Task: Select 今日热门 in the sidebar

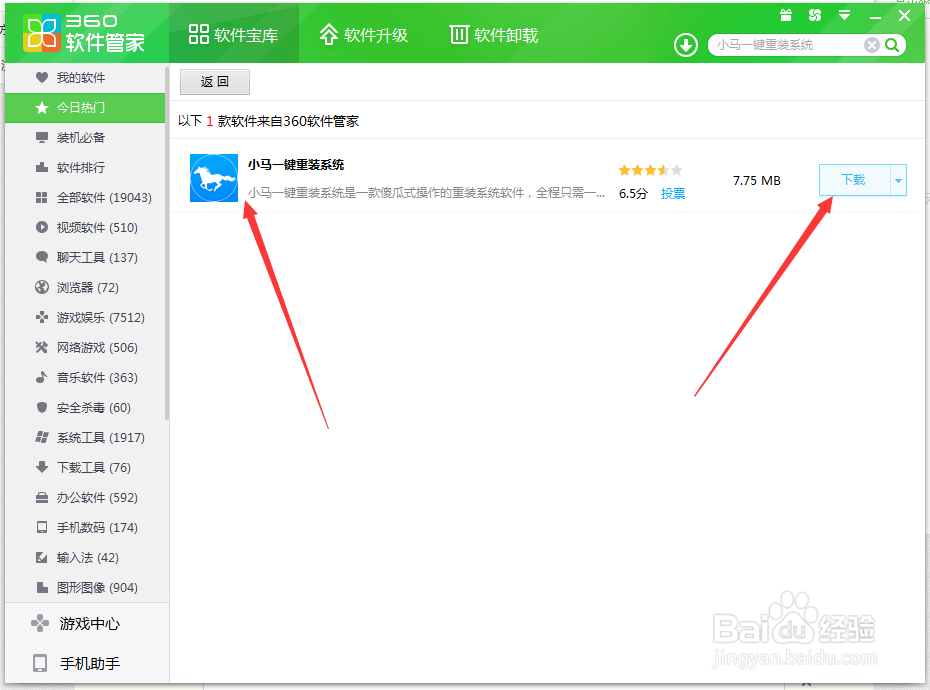Action: coord(85,107)
